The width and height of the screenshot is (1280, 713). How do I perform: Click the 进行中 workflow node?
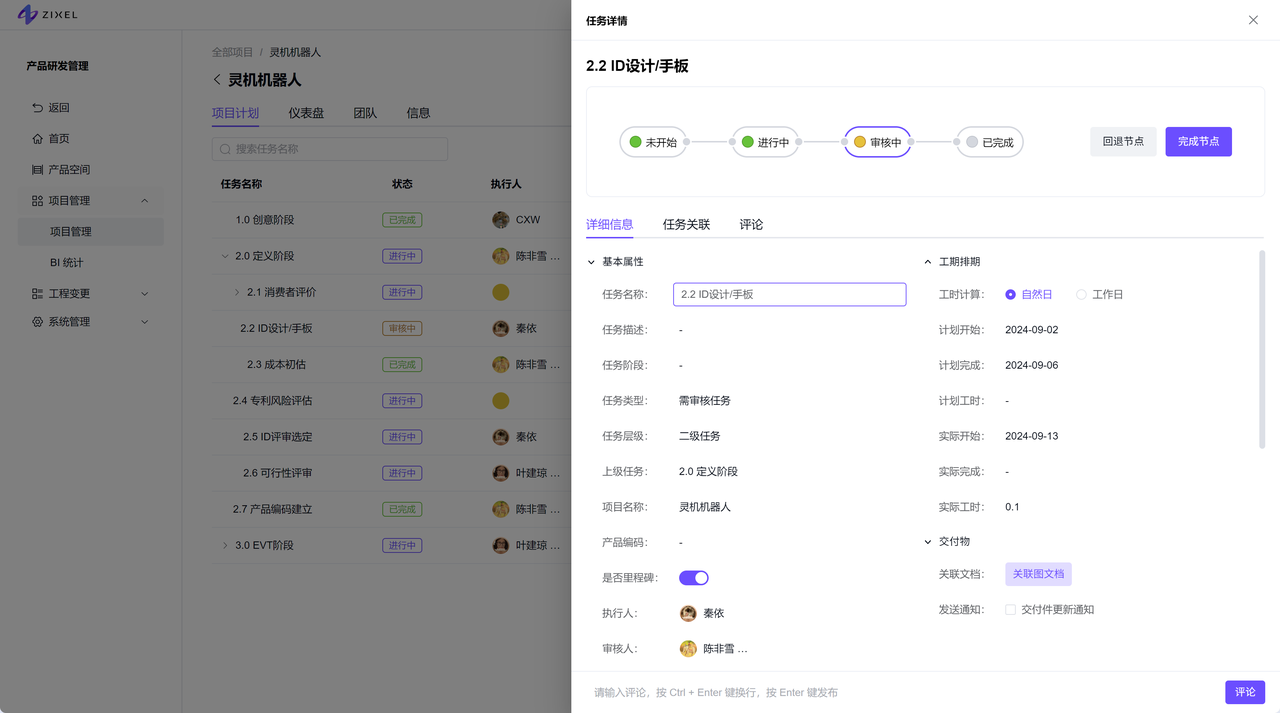click(765, 142)
